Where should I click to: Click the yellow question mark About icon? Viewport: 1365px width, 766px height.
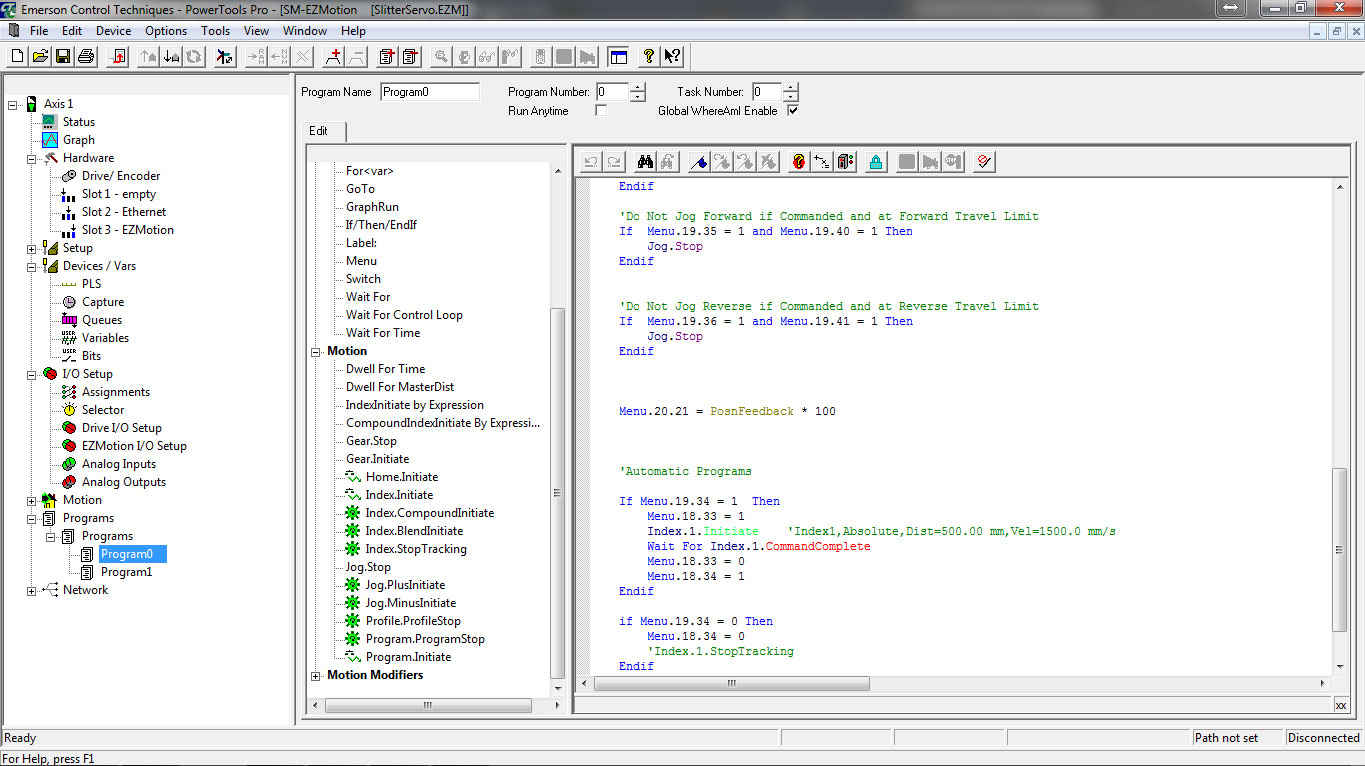pyautogui.click(x=648, y=57)
